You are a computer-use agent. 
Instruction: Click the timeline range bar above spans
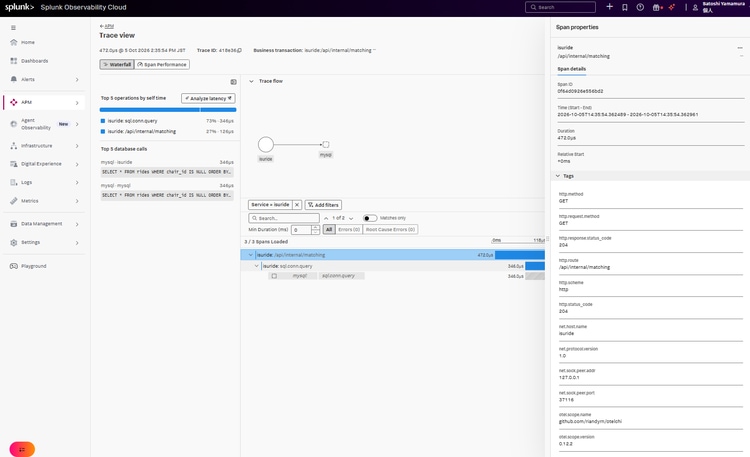coord(518,240)
